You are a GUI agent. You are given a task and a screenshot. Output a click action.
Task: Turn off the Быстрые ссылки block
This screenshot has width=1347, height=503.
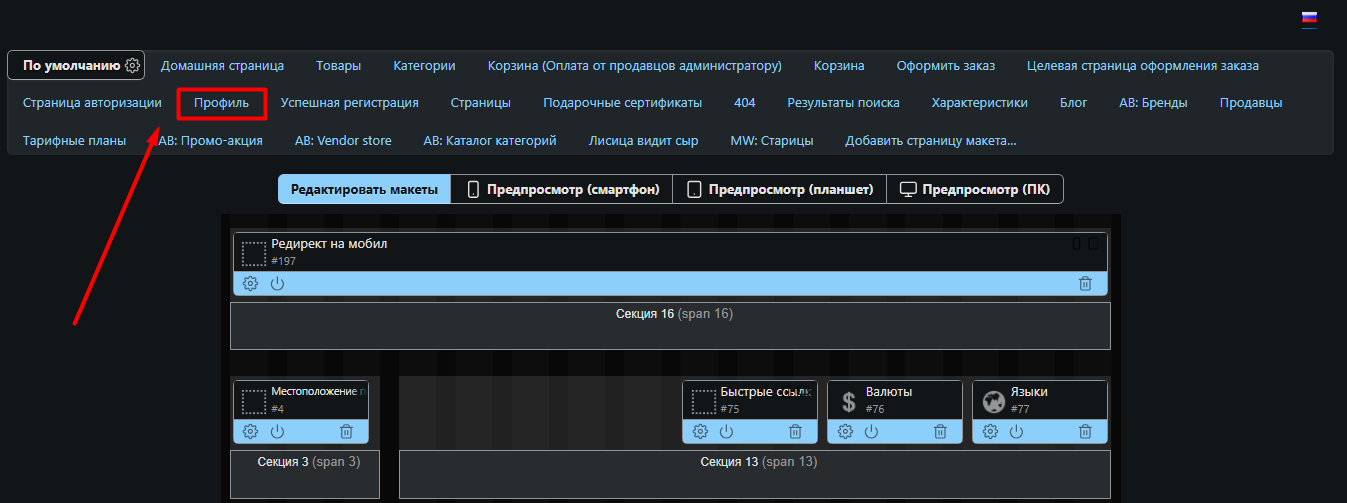click(726, 432)
